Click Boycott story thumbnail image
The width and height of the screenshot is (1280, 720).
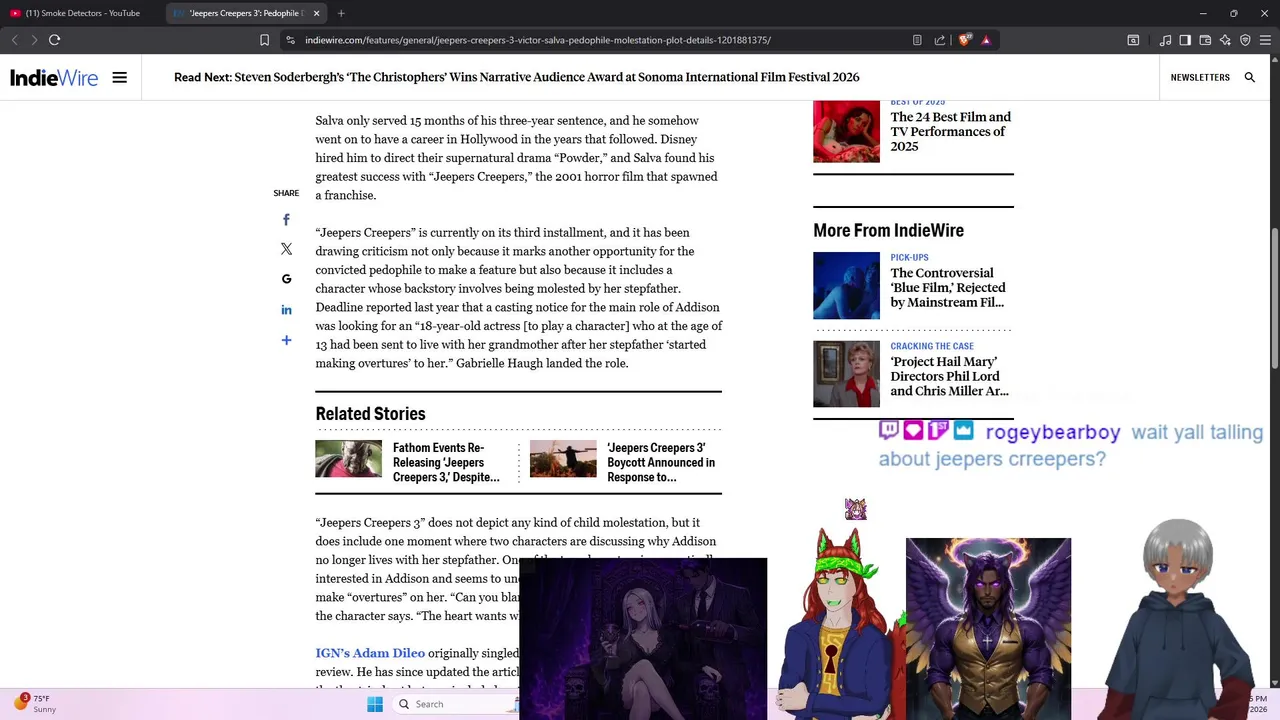point(563,459)
